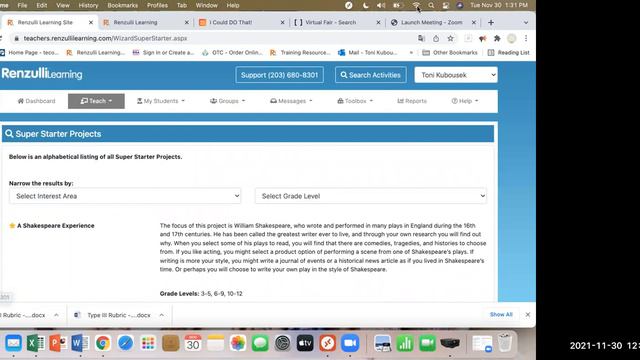640x360 pixels.
Task: Close the Virtual Fair - Search tab
Action: click(378, 22)
